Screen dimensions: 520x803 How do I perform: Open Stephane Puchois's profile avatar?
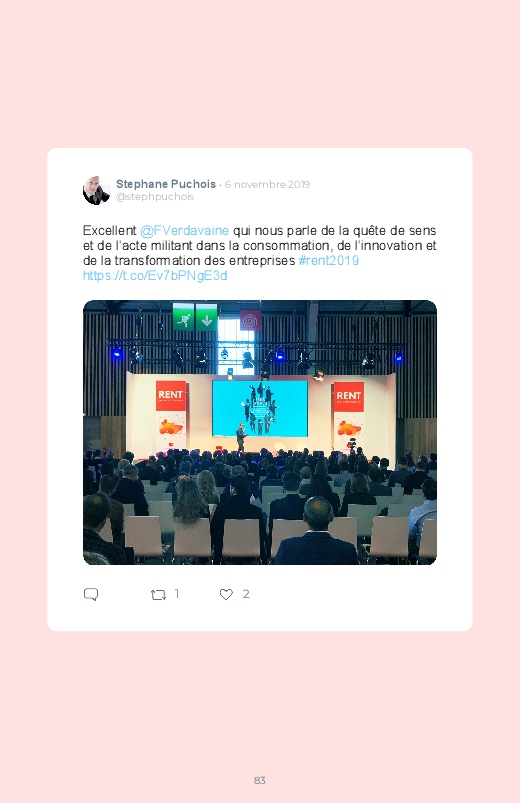(x=96, y=191)
